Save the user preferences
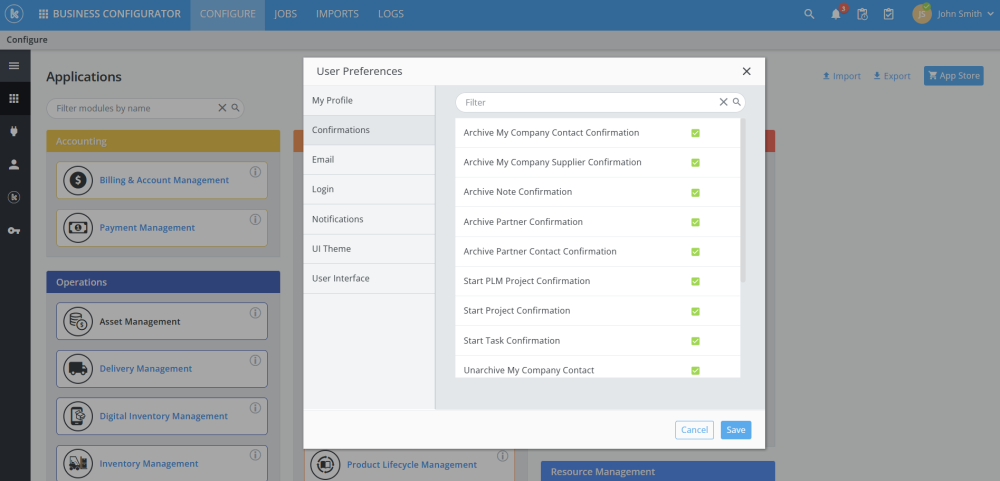The height and width of the screenshot is (481, 1000). point(735,430)
